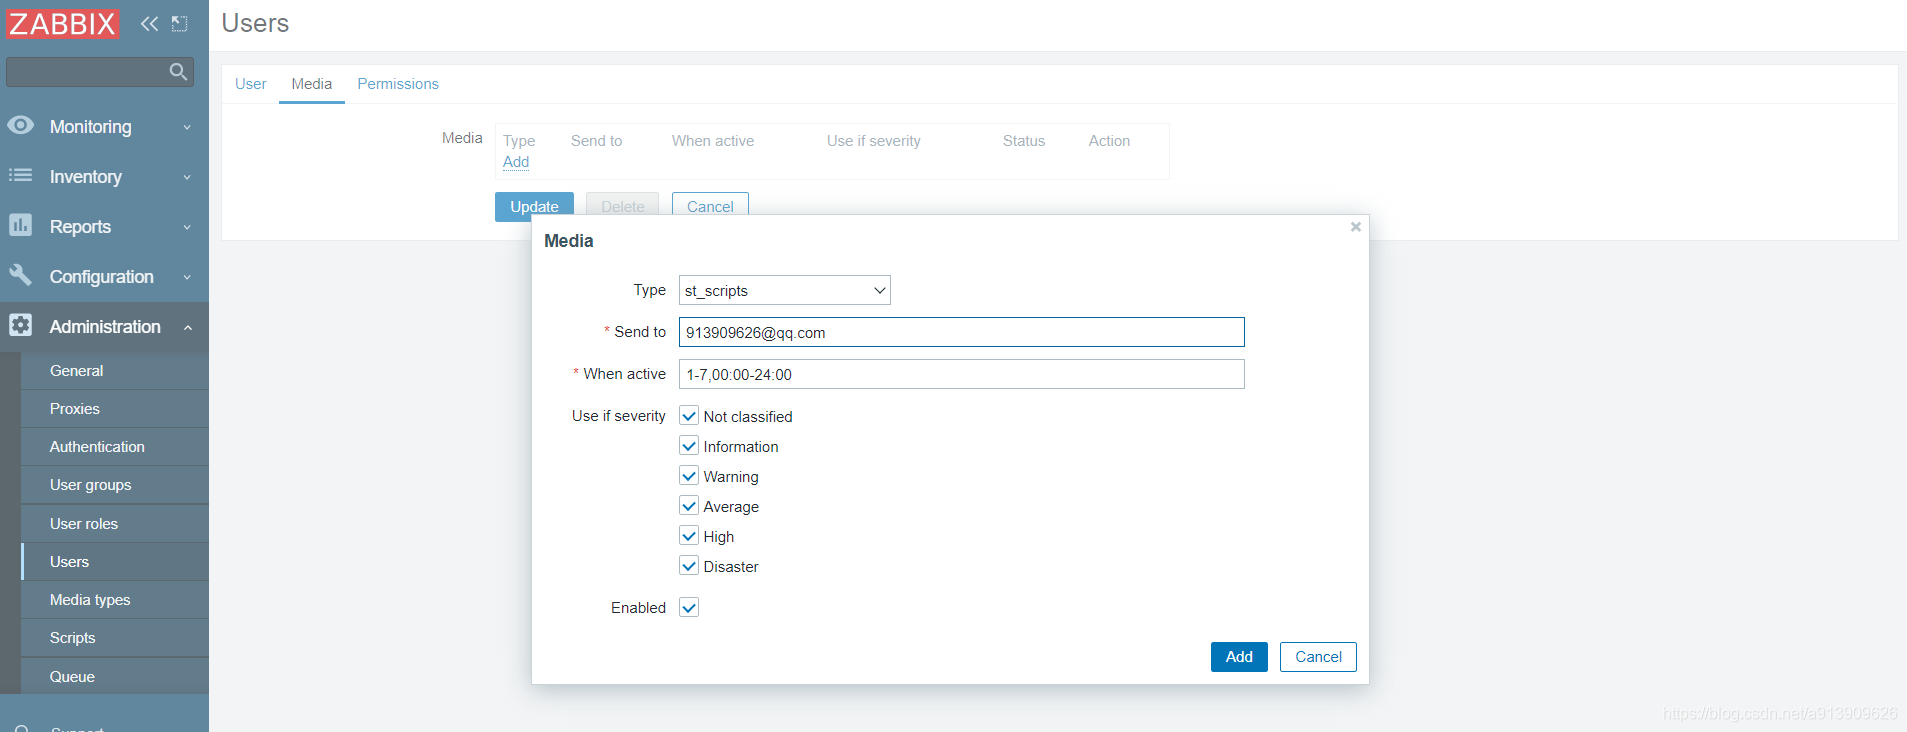Click the search magnifier icon
Viewport: 1907px width, 732px height.
coord(178,71)
